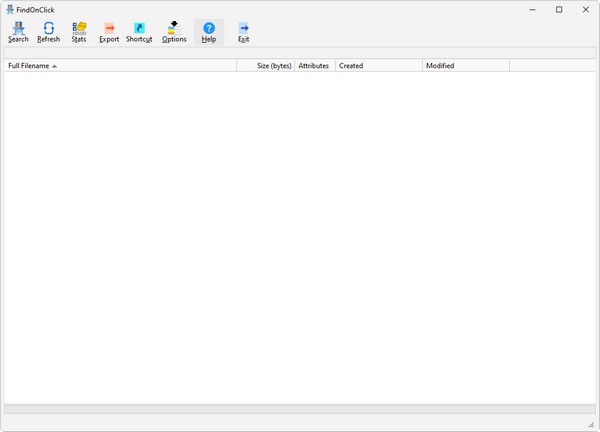This screenshot has height=432, width=600.
Task: Minimize the FindOnClick window
Action: click(531, 9)
